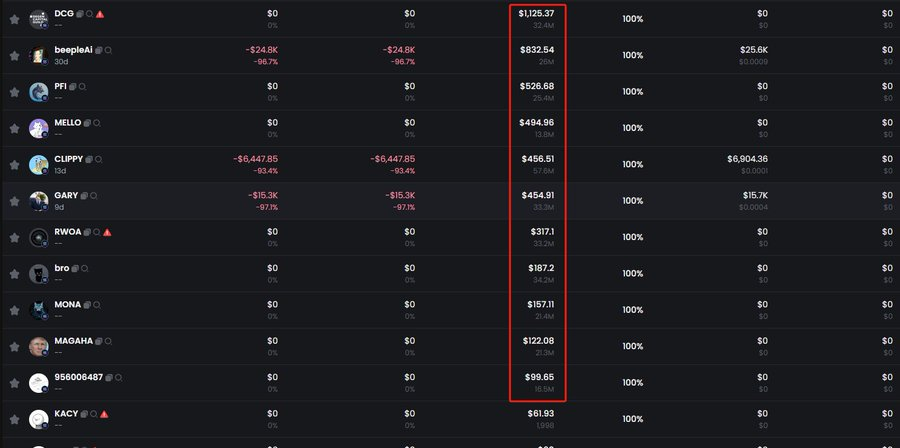Toggle the star for PFI
The width and height of the screenshot is (900, 448).
(x=14, y=92)
